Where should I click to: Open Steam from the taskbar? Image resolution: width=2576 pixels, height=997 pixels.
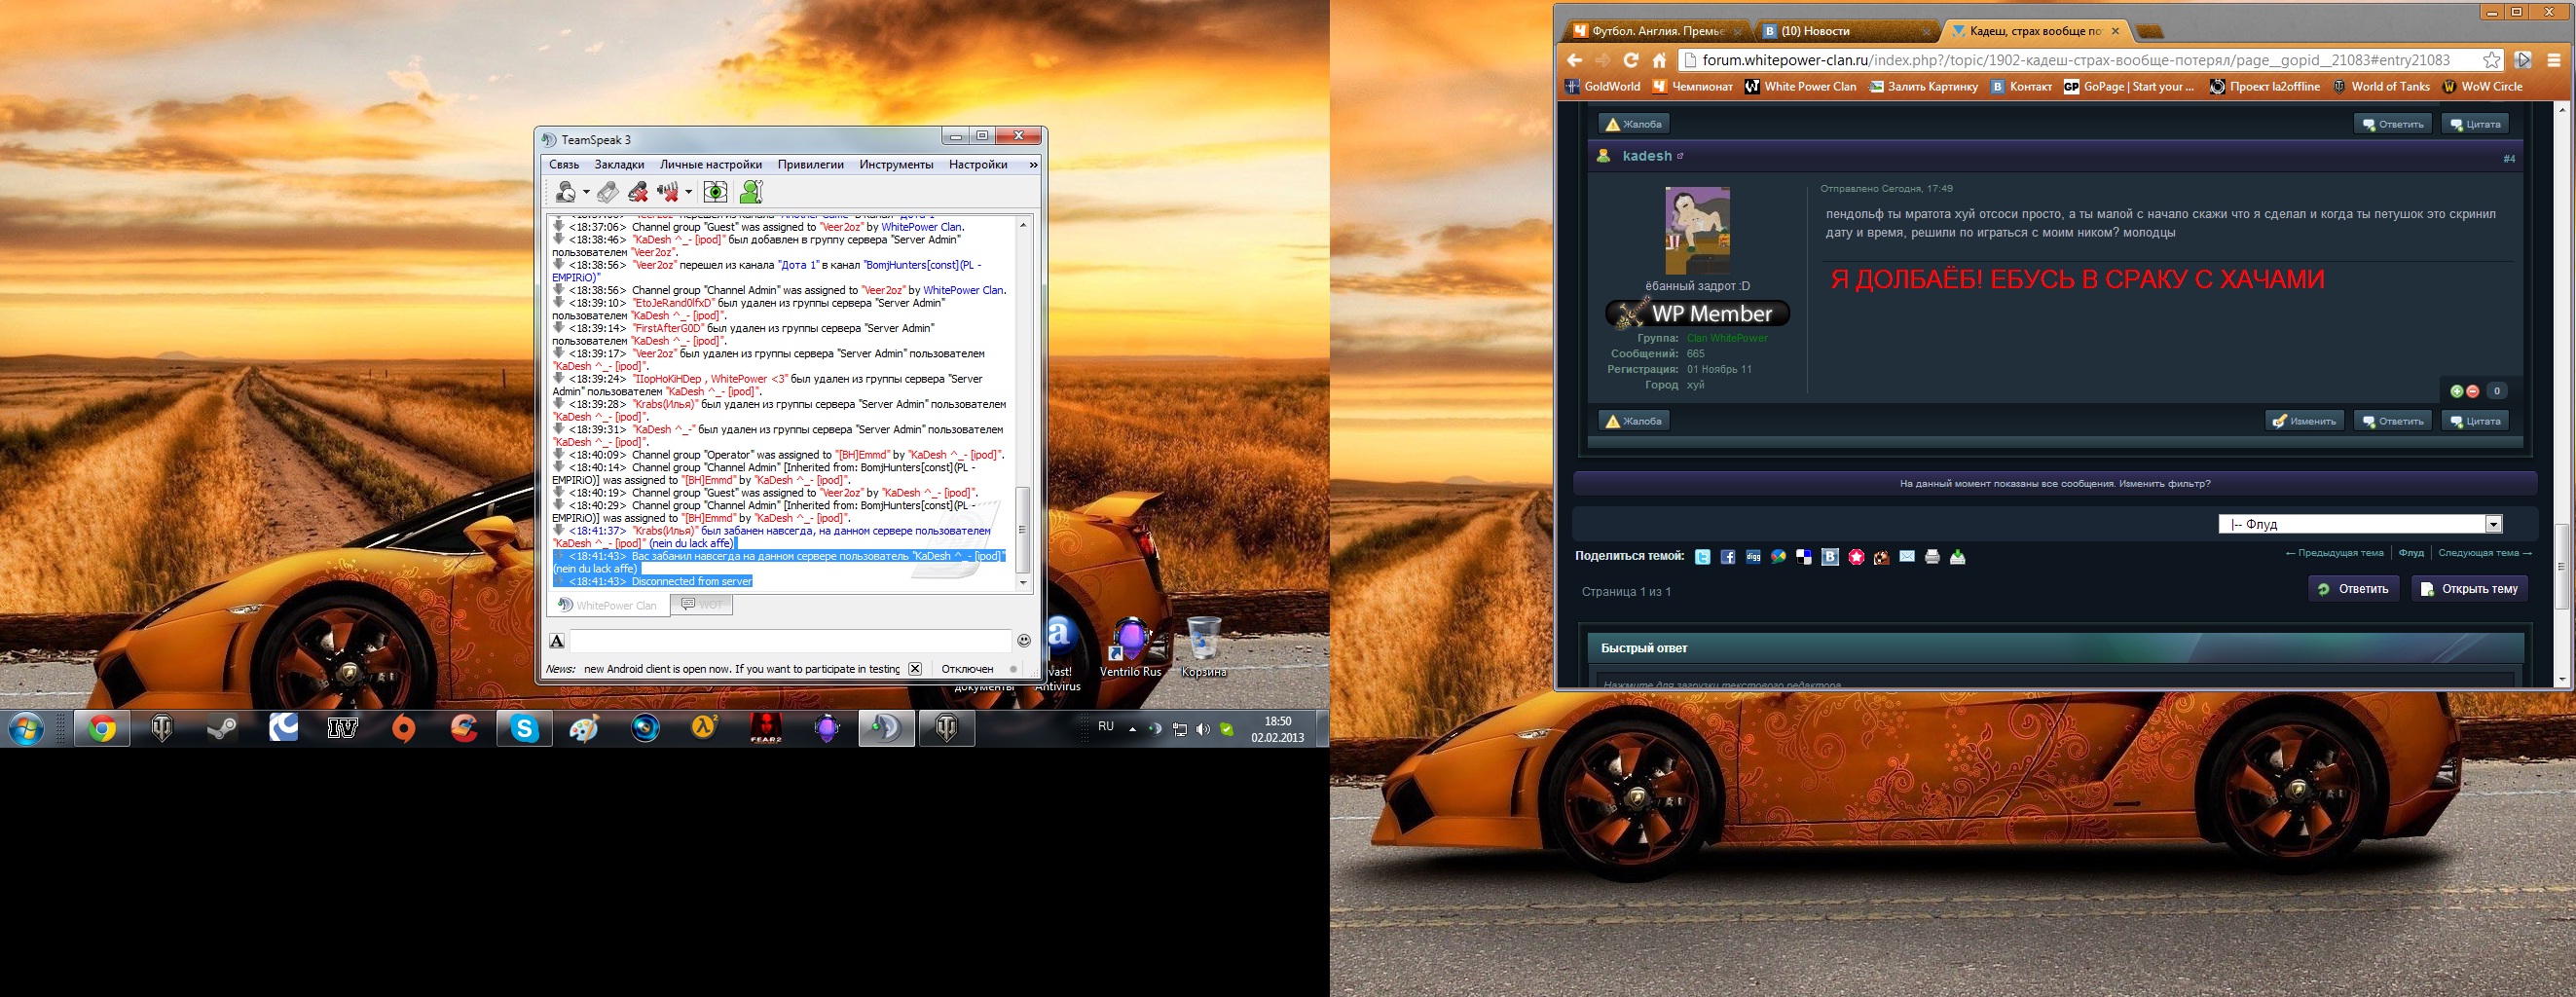[x=222, y=729]
